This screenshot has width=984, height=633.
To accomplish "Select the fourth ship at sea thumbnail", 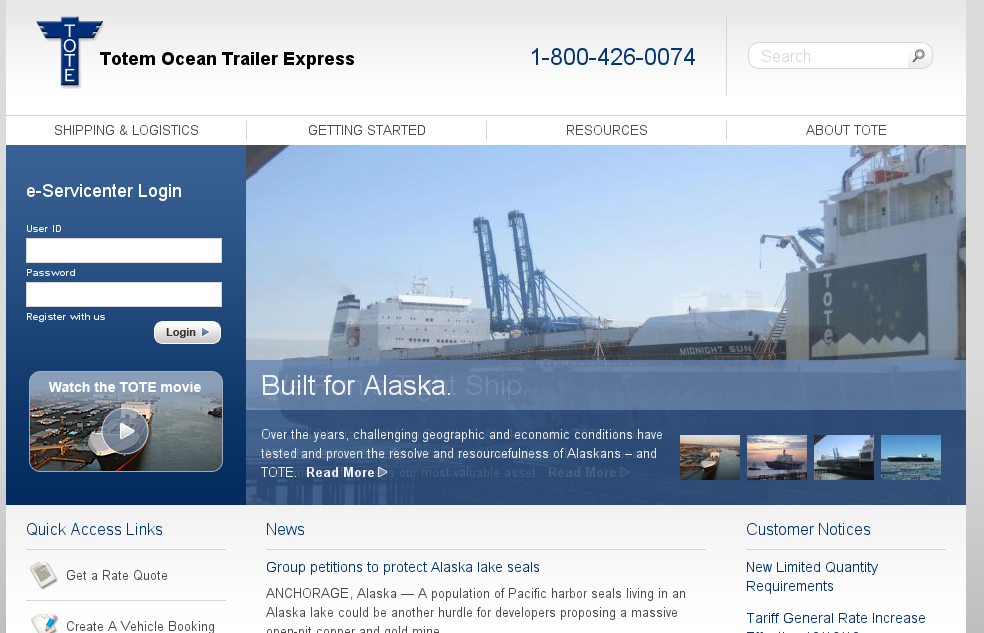I will pyautogui.click(x=911, y=457).
